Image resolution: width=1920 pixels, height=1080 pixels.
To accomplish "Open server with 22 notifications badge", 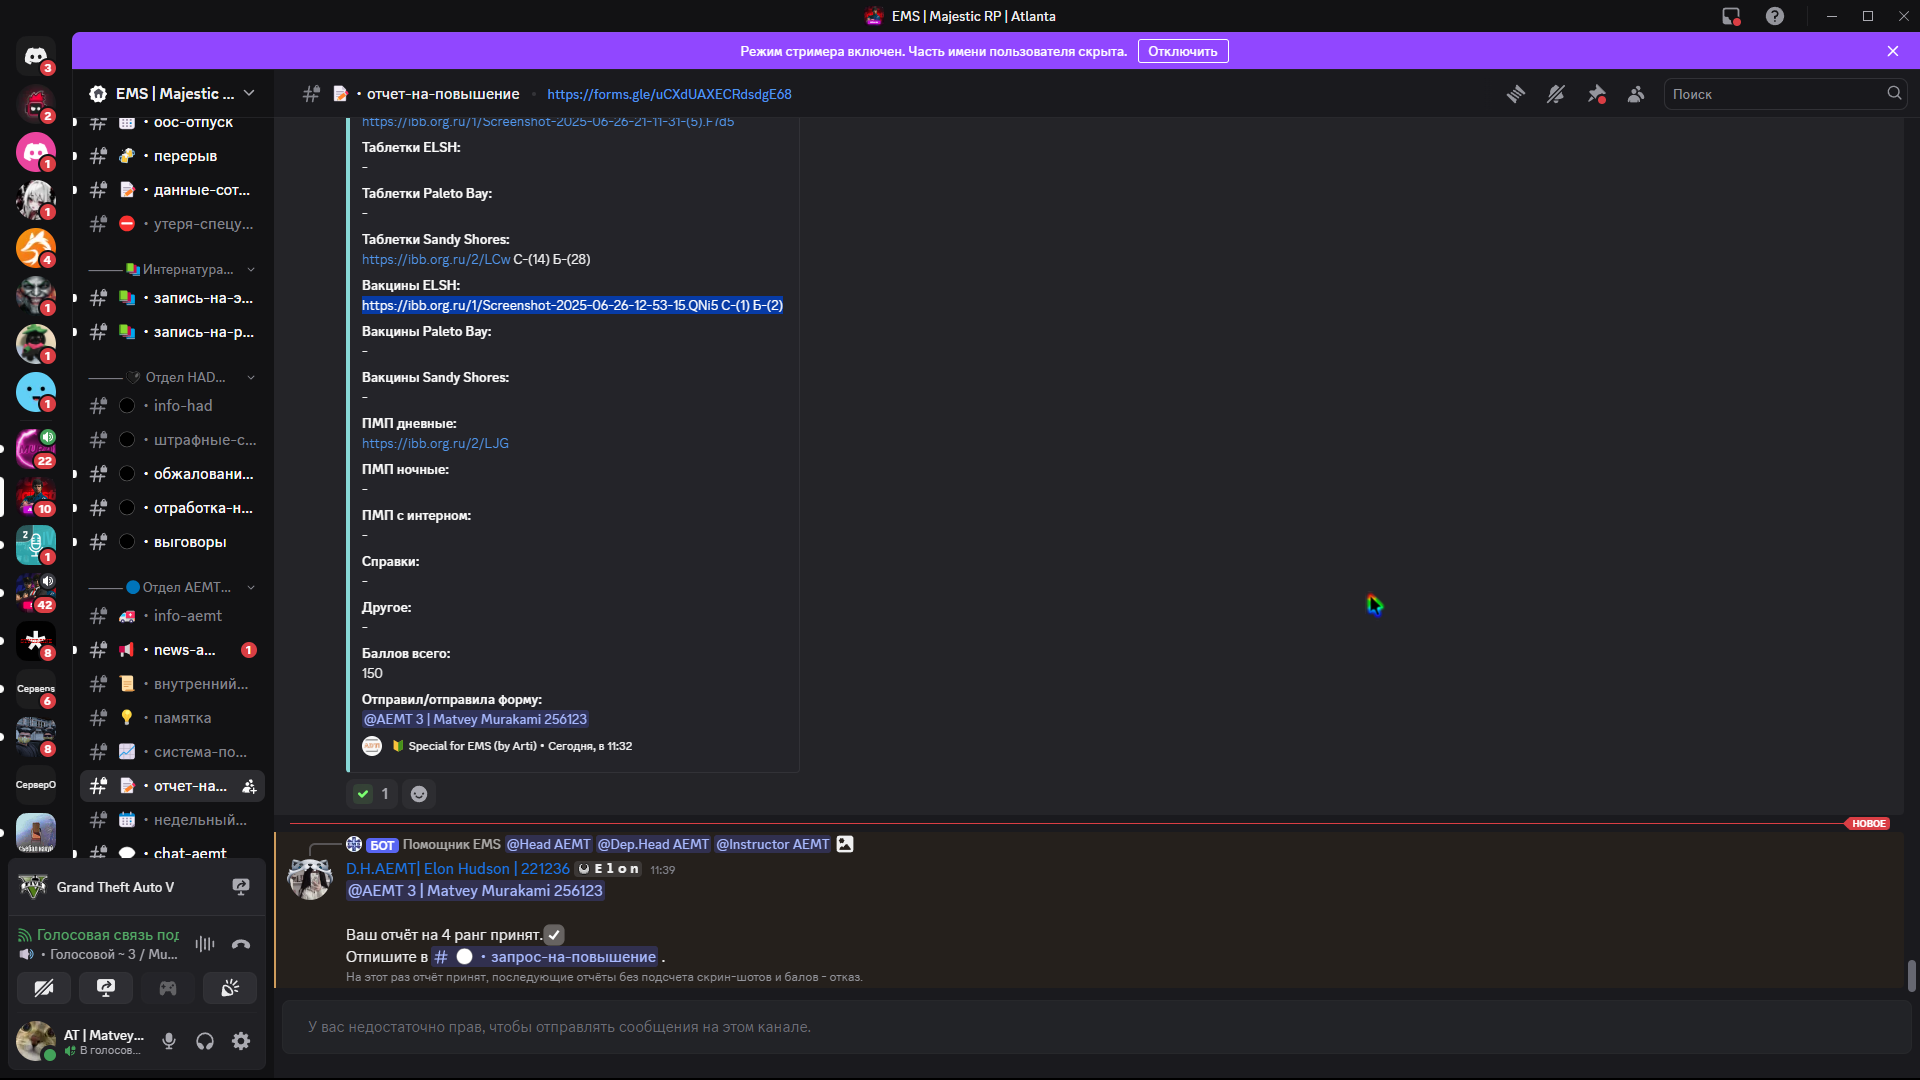I will coord(36,448).
